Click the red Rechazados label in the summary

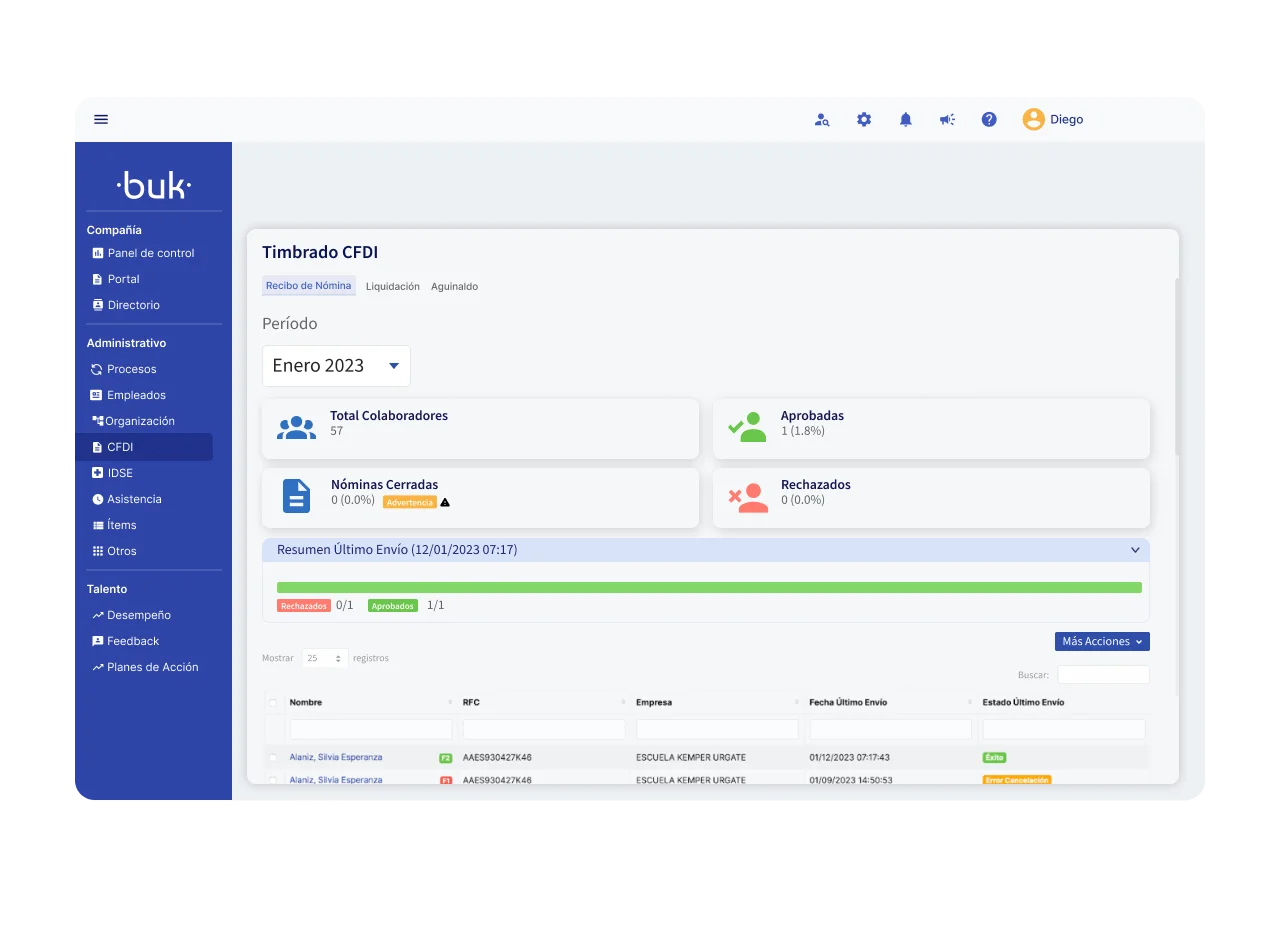[304, 606]
